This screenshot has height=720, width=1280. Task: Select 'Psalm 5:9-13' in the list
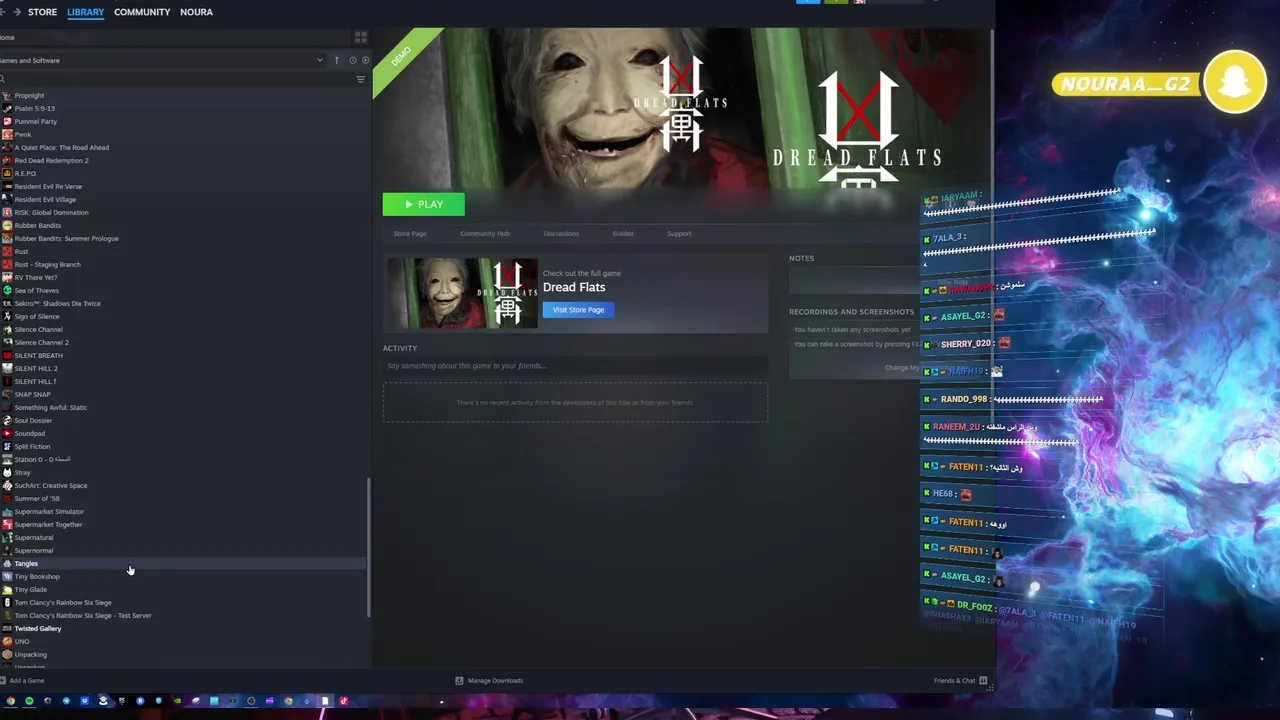[35, 108]
